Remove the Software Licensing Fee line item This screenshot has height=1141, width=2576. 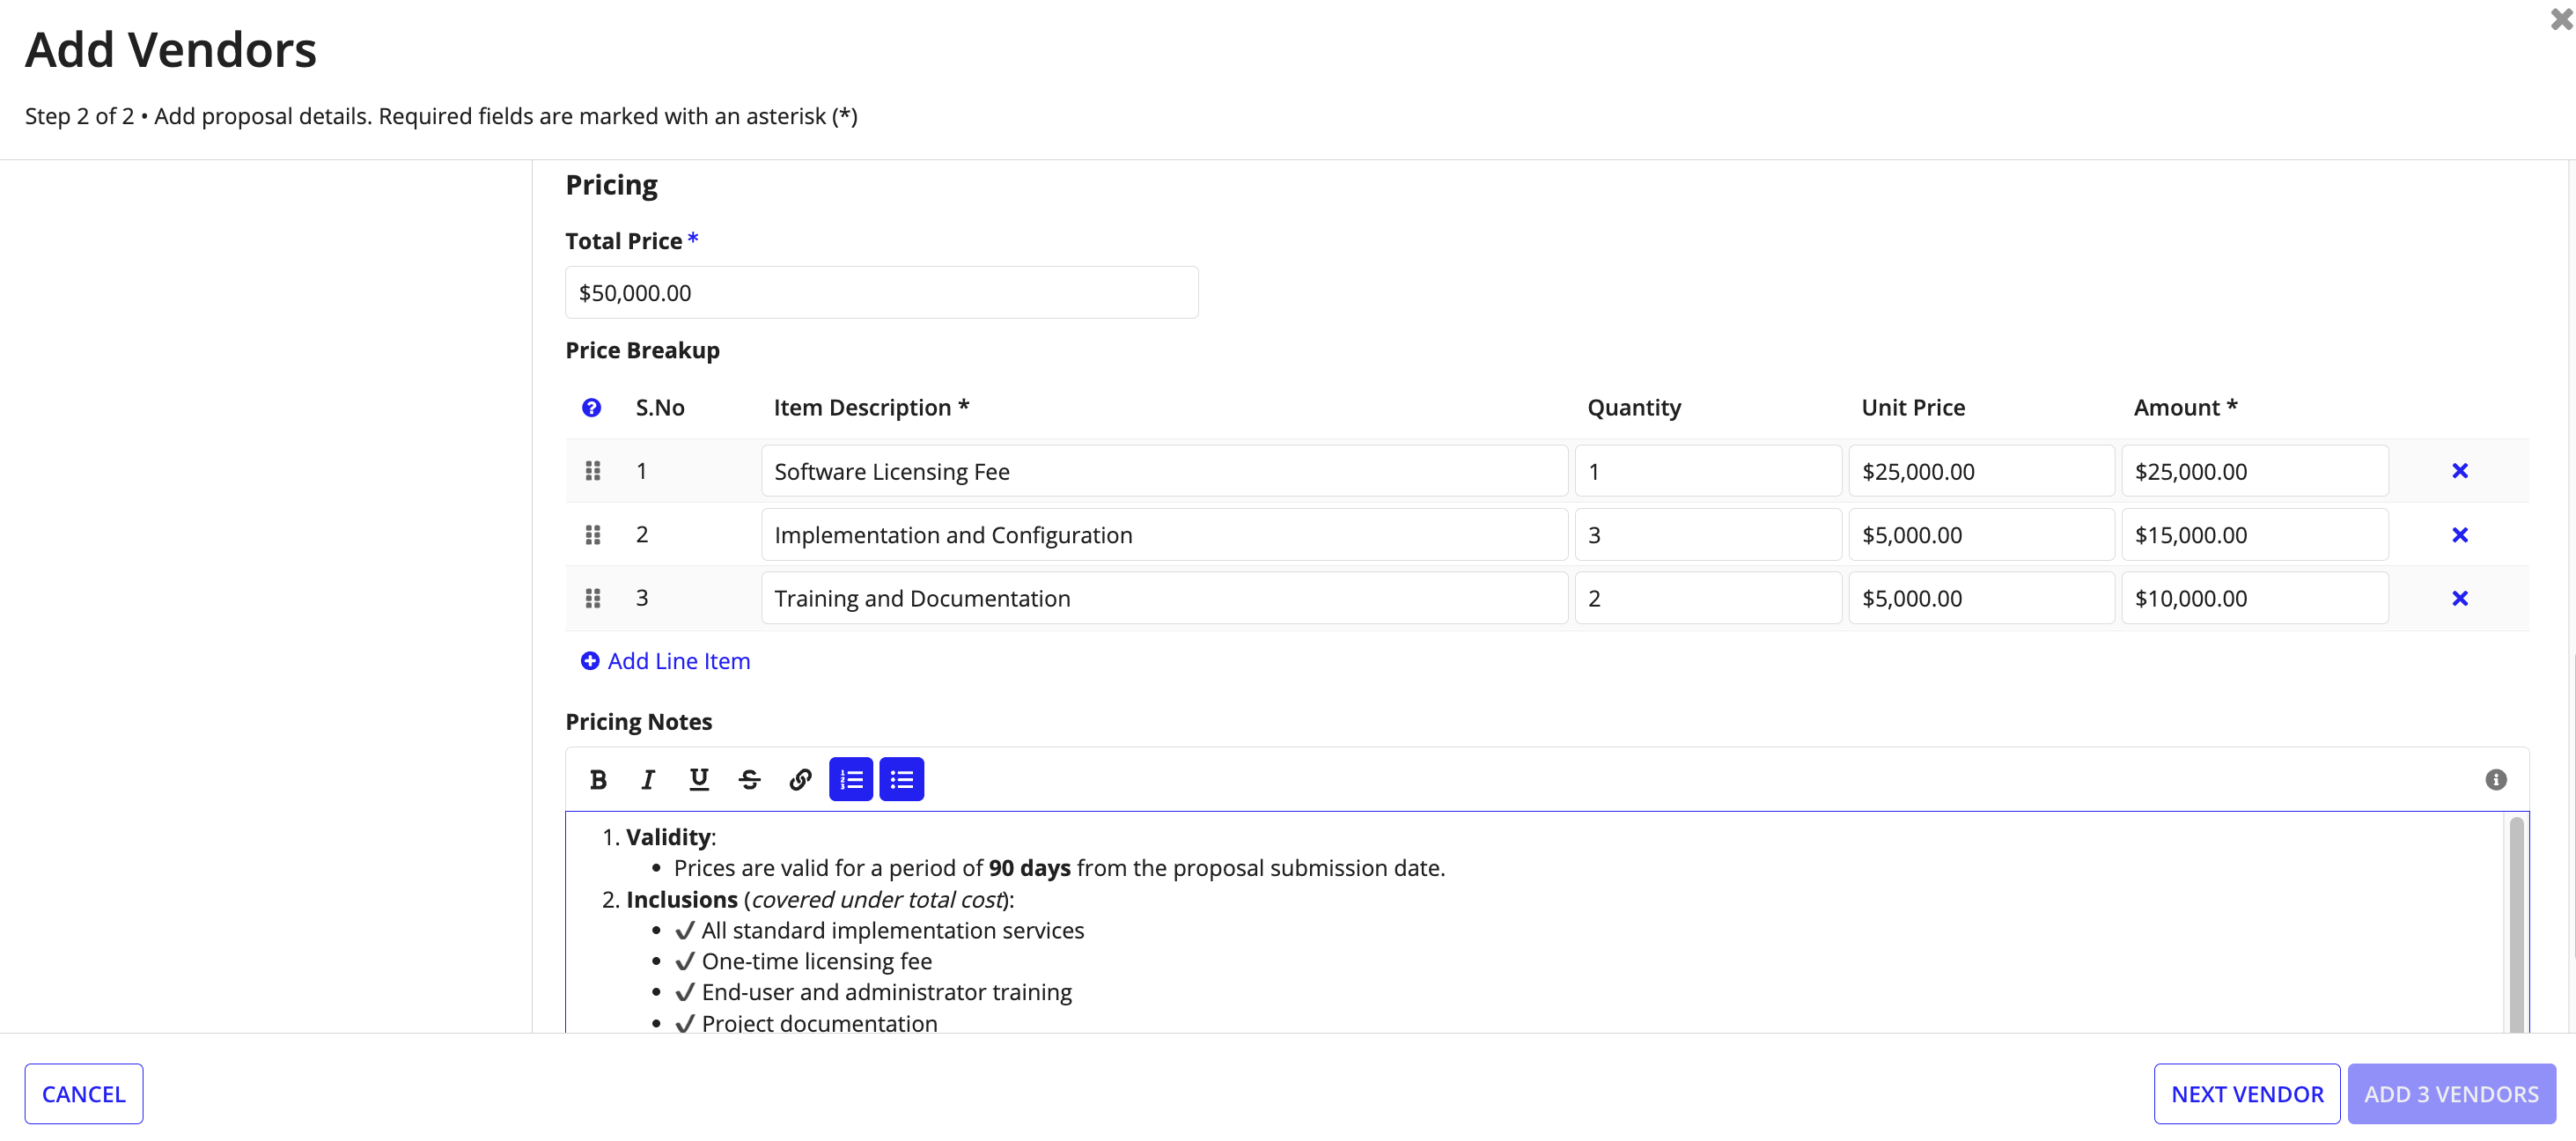click(x=2459, y=471)
